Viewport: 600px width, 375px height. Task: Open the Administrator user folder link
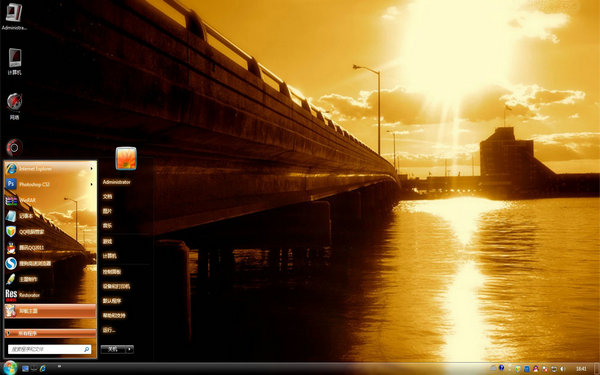pyautogui.click(x=116, y=182)
